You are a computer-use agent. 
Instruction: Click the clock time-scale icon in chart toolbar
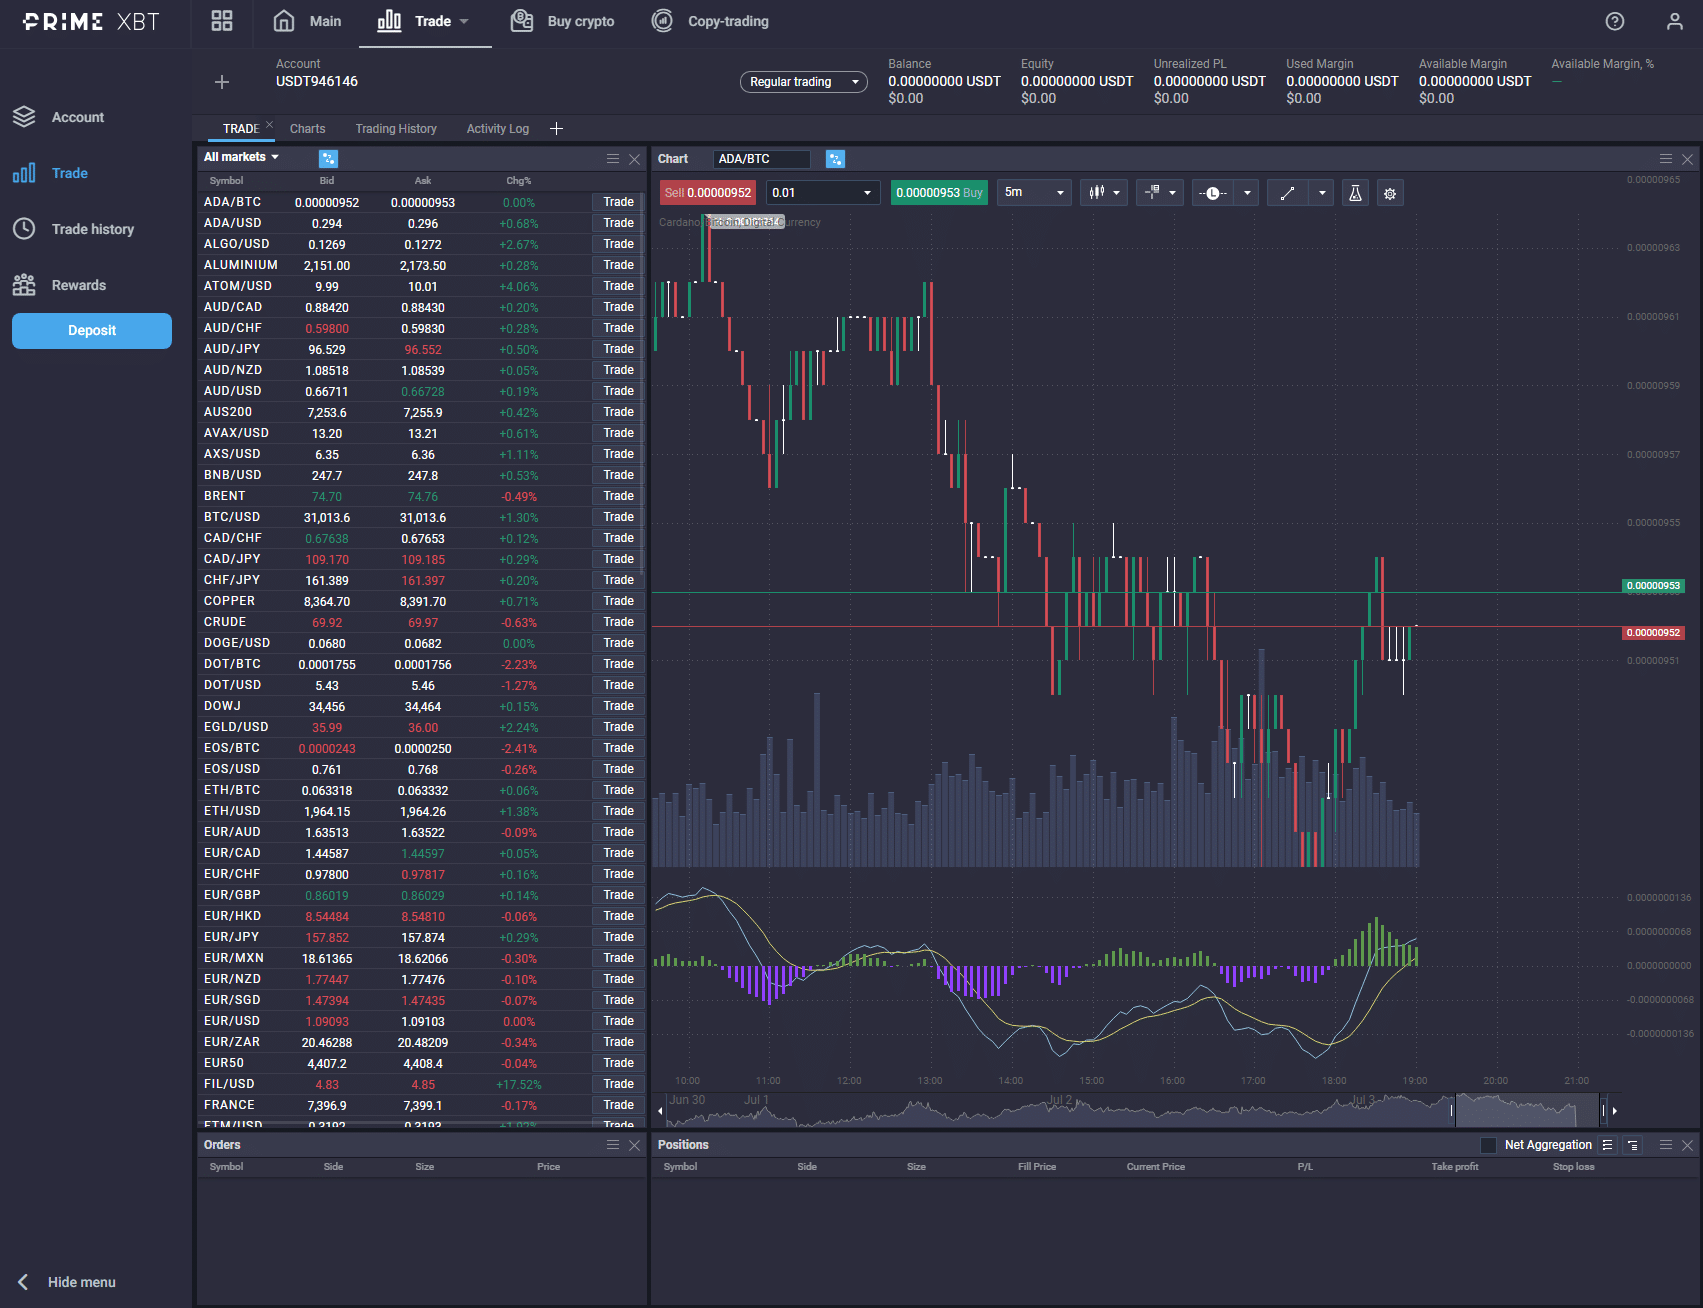coord(1212,192)
